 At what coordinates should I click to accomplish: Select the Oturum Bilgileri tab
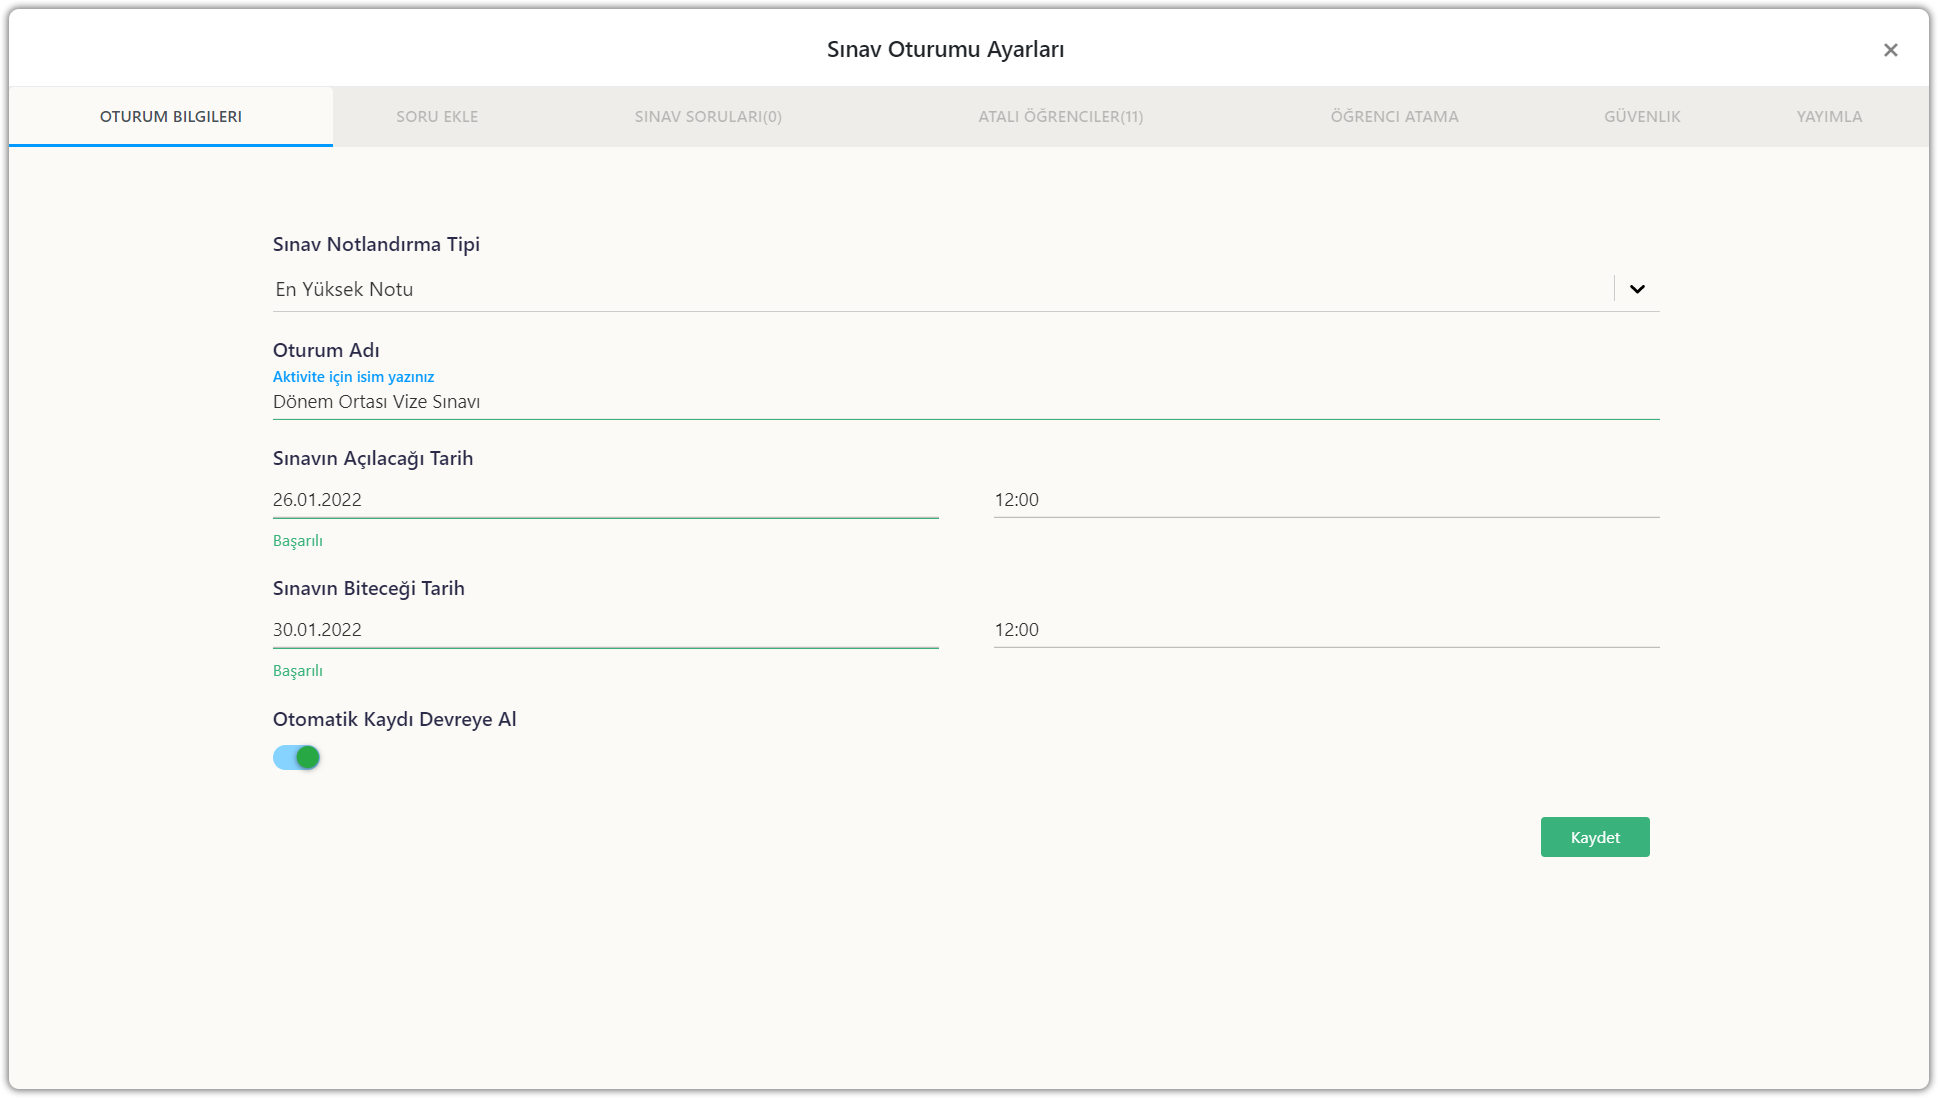(x=171, y=117)
